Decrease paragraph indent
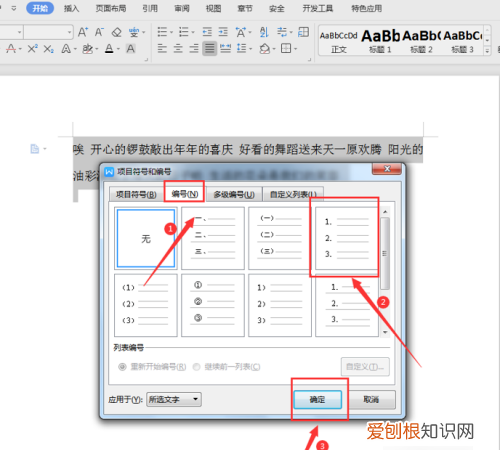Image resolution: width=500 pixels, height=450 pixels. (x=207, y=32)
